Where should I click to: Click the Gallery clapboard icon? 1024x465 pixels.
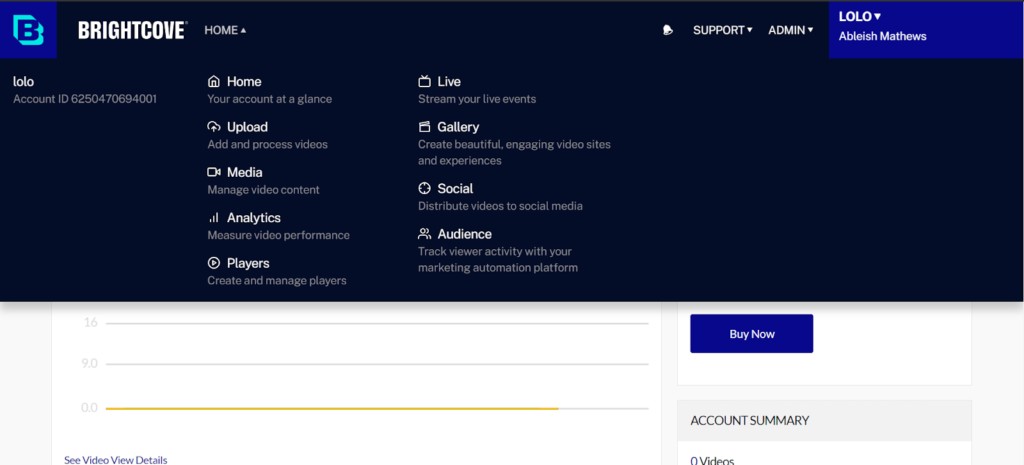(424, 127)
